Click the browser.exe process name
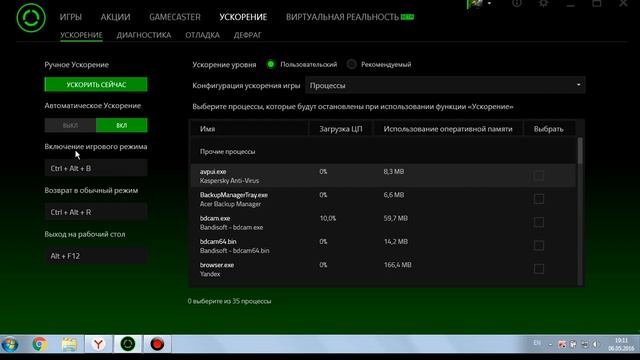Screen dimensions: 640x360 click(217, 265)
